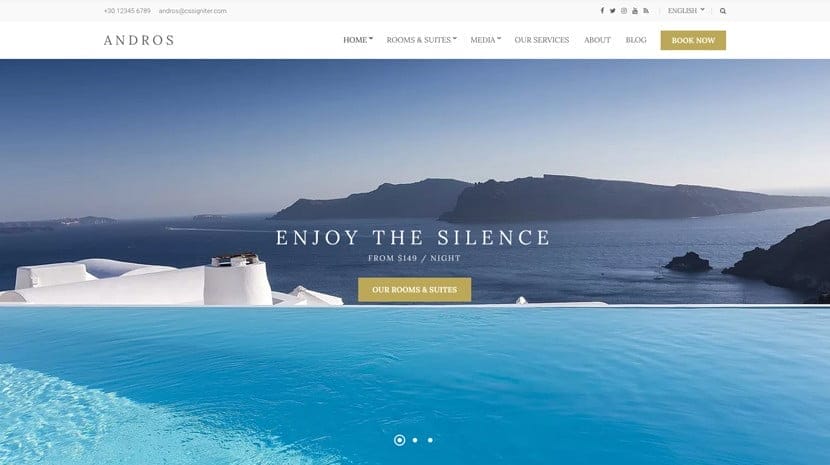
Task: Expand the Media dropdown menu
Action: coord(485,40)
